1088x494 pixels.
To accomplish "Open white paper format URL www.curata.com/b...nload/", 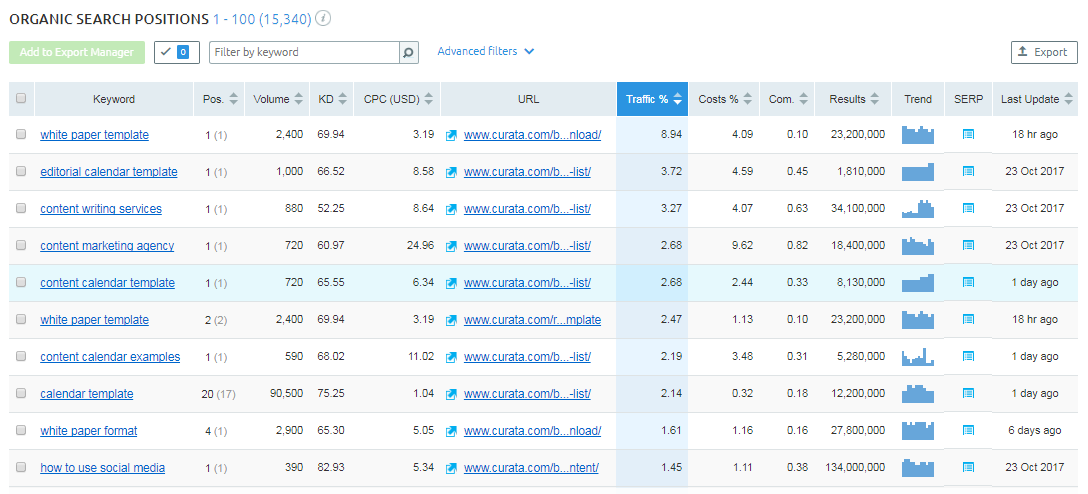I will [532, 431].
